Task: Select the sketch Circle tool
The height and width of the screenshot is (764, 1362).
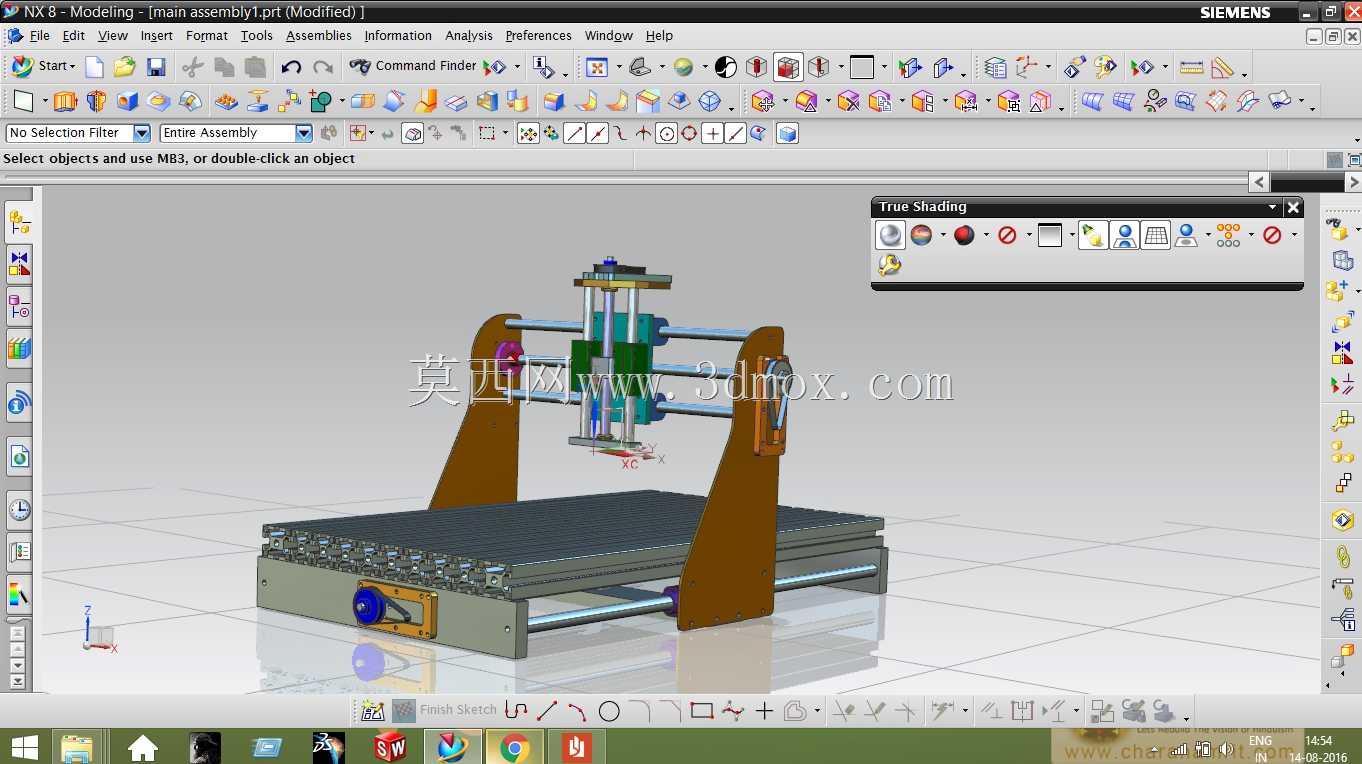Action: tap(609, 711)
